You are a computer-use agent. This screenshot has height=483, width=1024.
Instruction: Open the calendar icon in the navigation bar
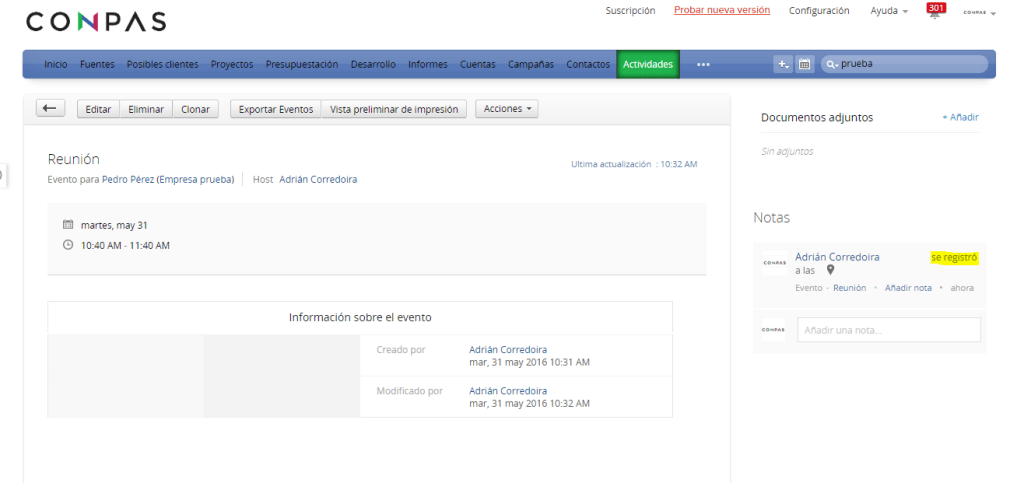click(x=805, y=64)
